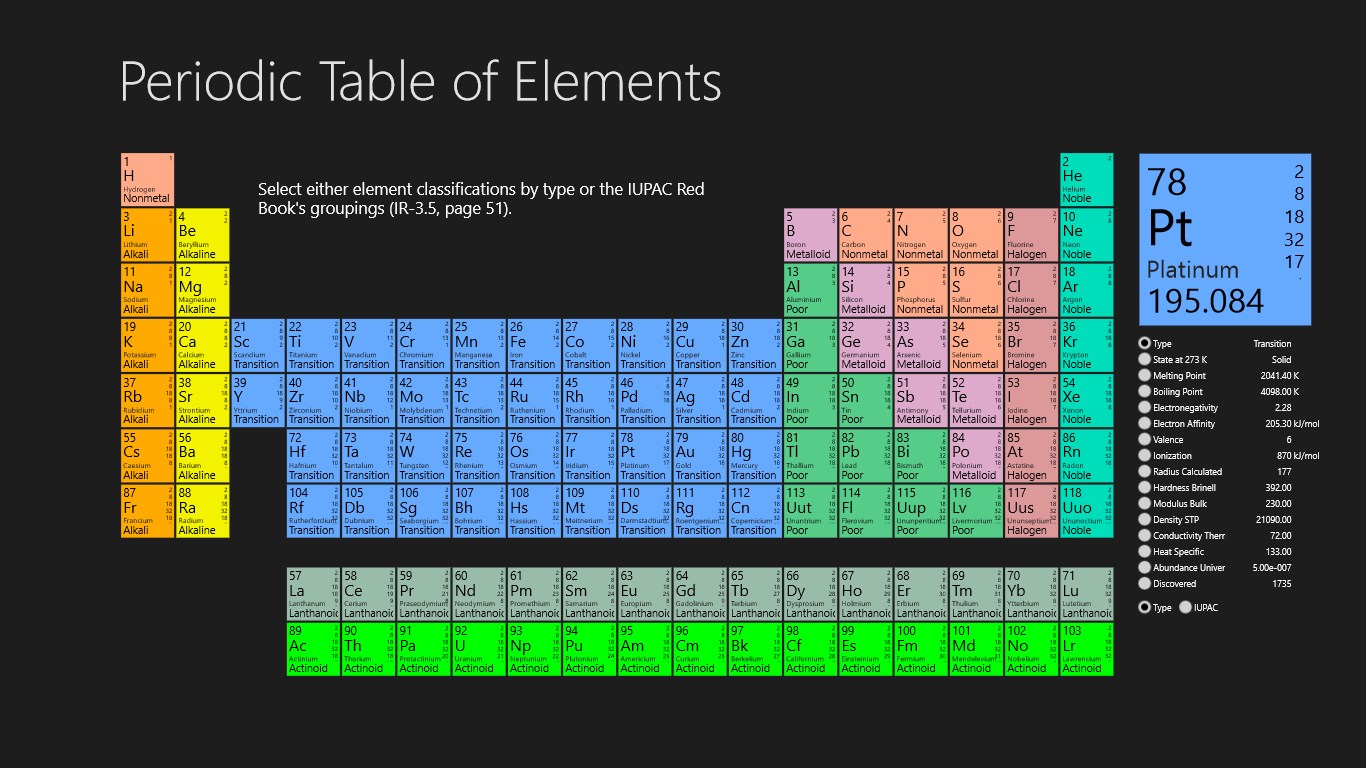Select the Ununoctium element tile
This screenshot has height=768, width=1366.
click(x=1086, y=511)
